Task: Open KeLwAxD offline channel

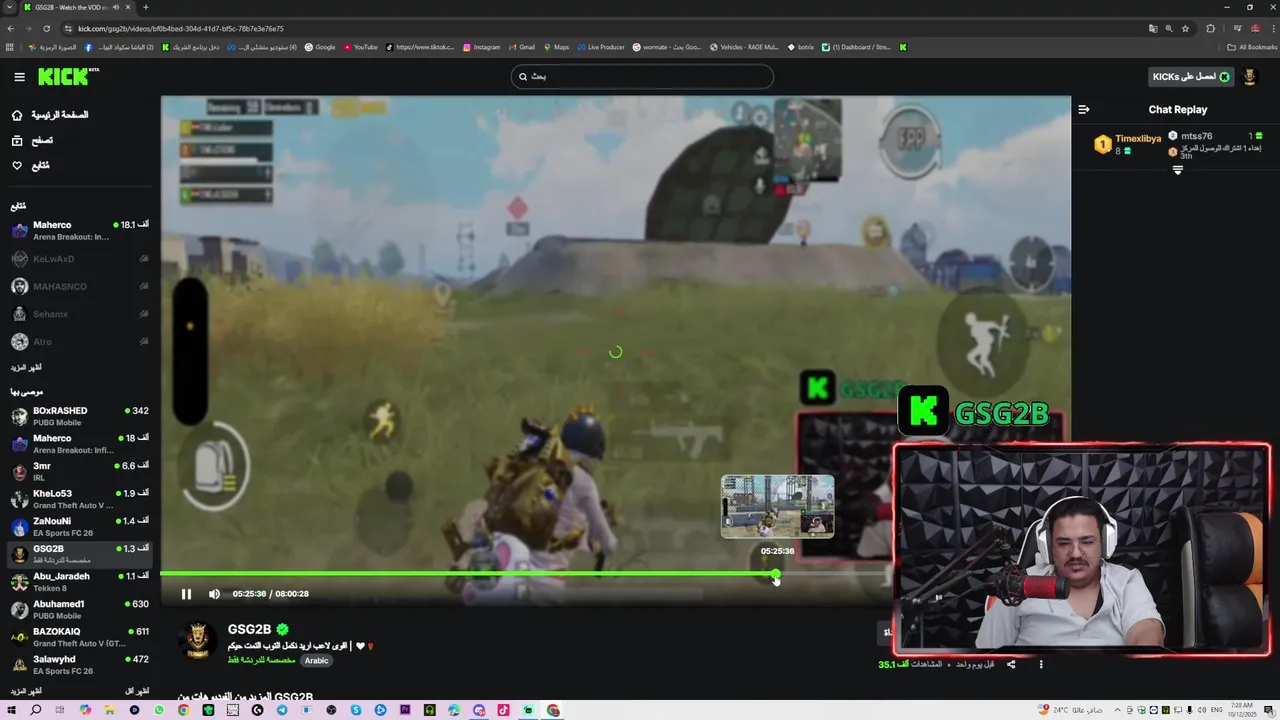Action: coord(80,259)
